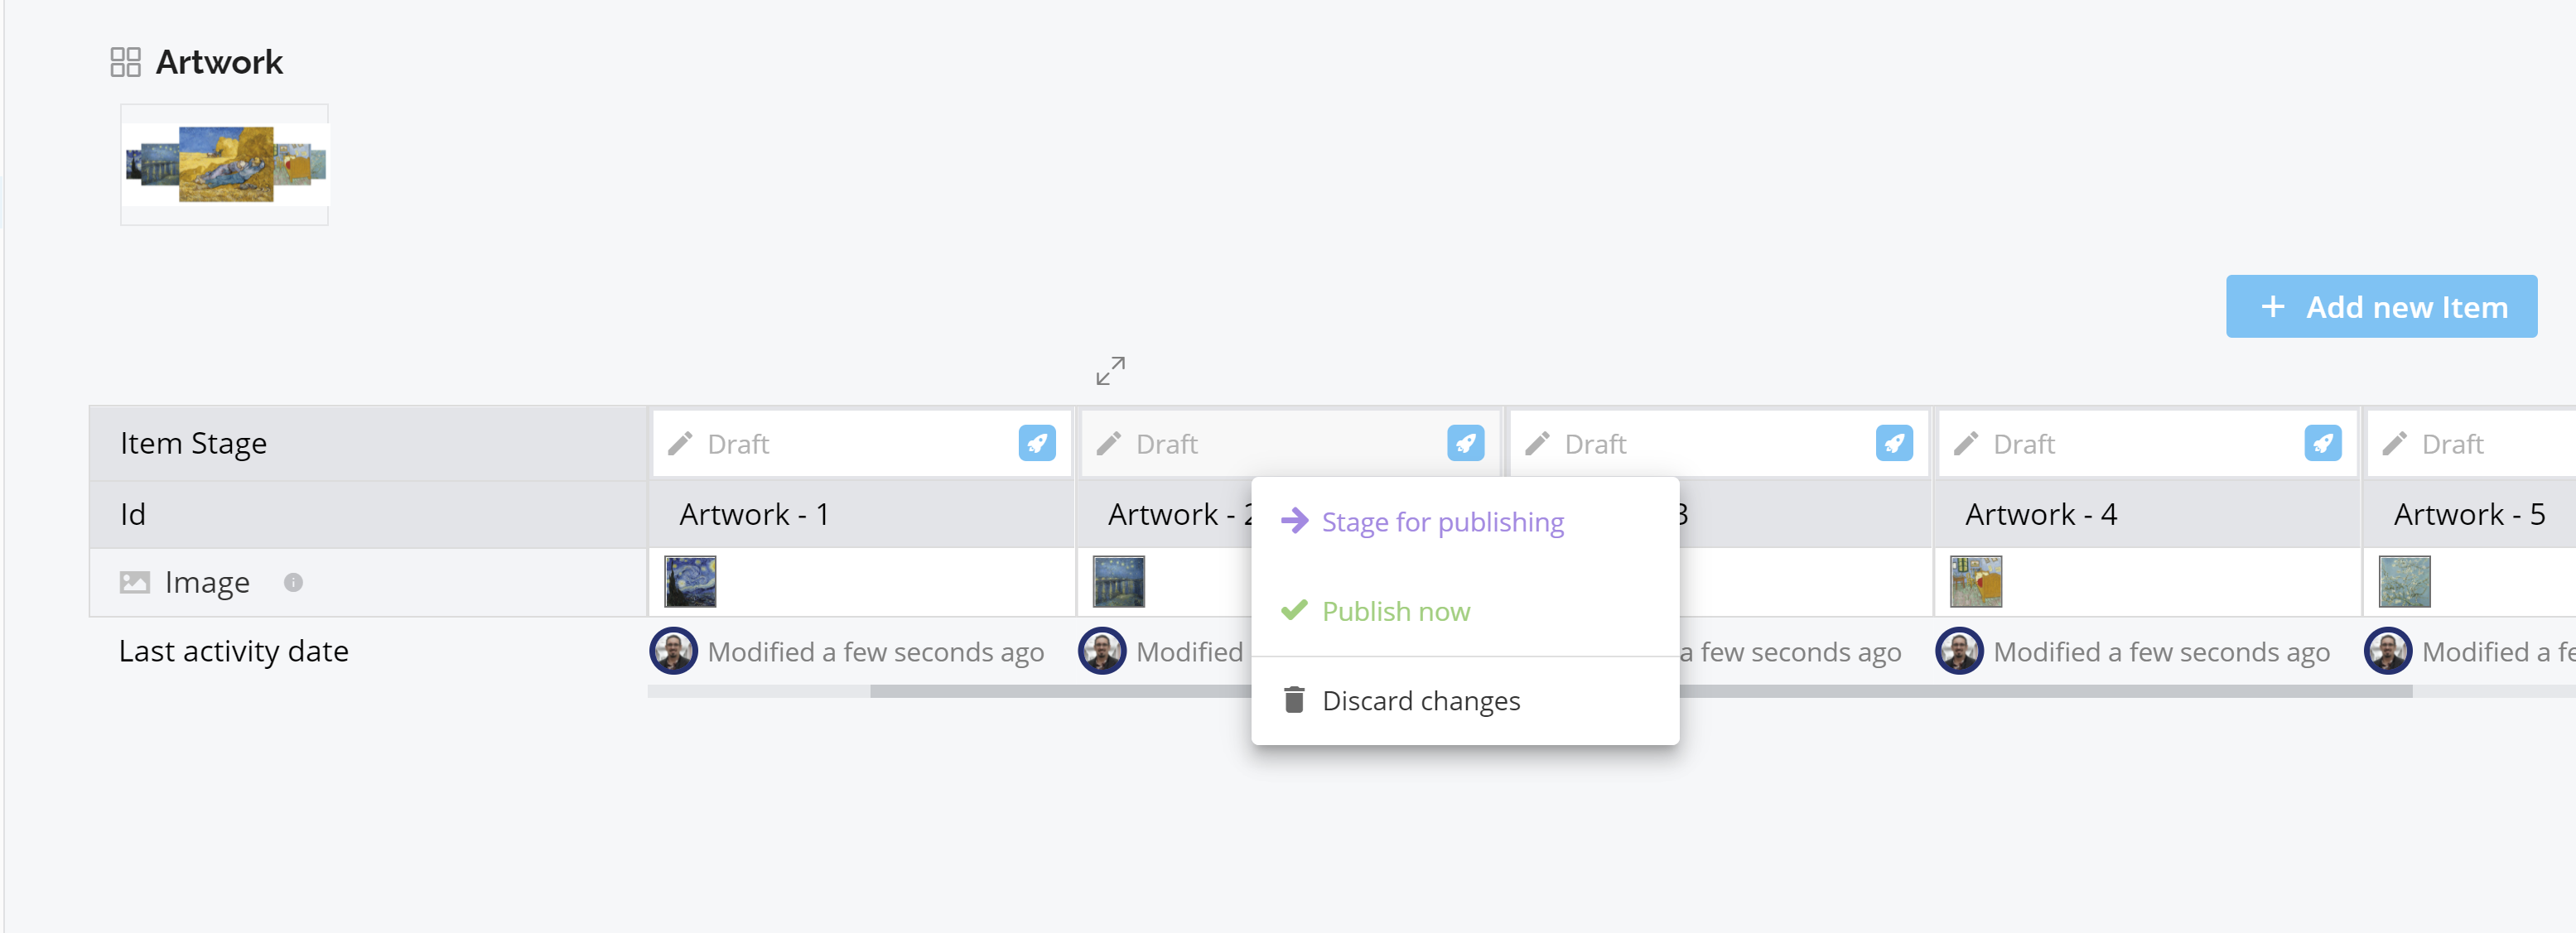Click the rocket publish icon for Artwork - 1
This screenshot has width=2576, height=933.
tap(1036, 443)
